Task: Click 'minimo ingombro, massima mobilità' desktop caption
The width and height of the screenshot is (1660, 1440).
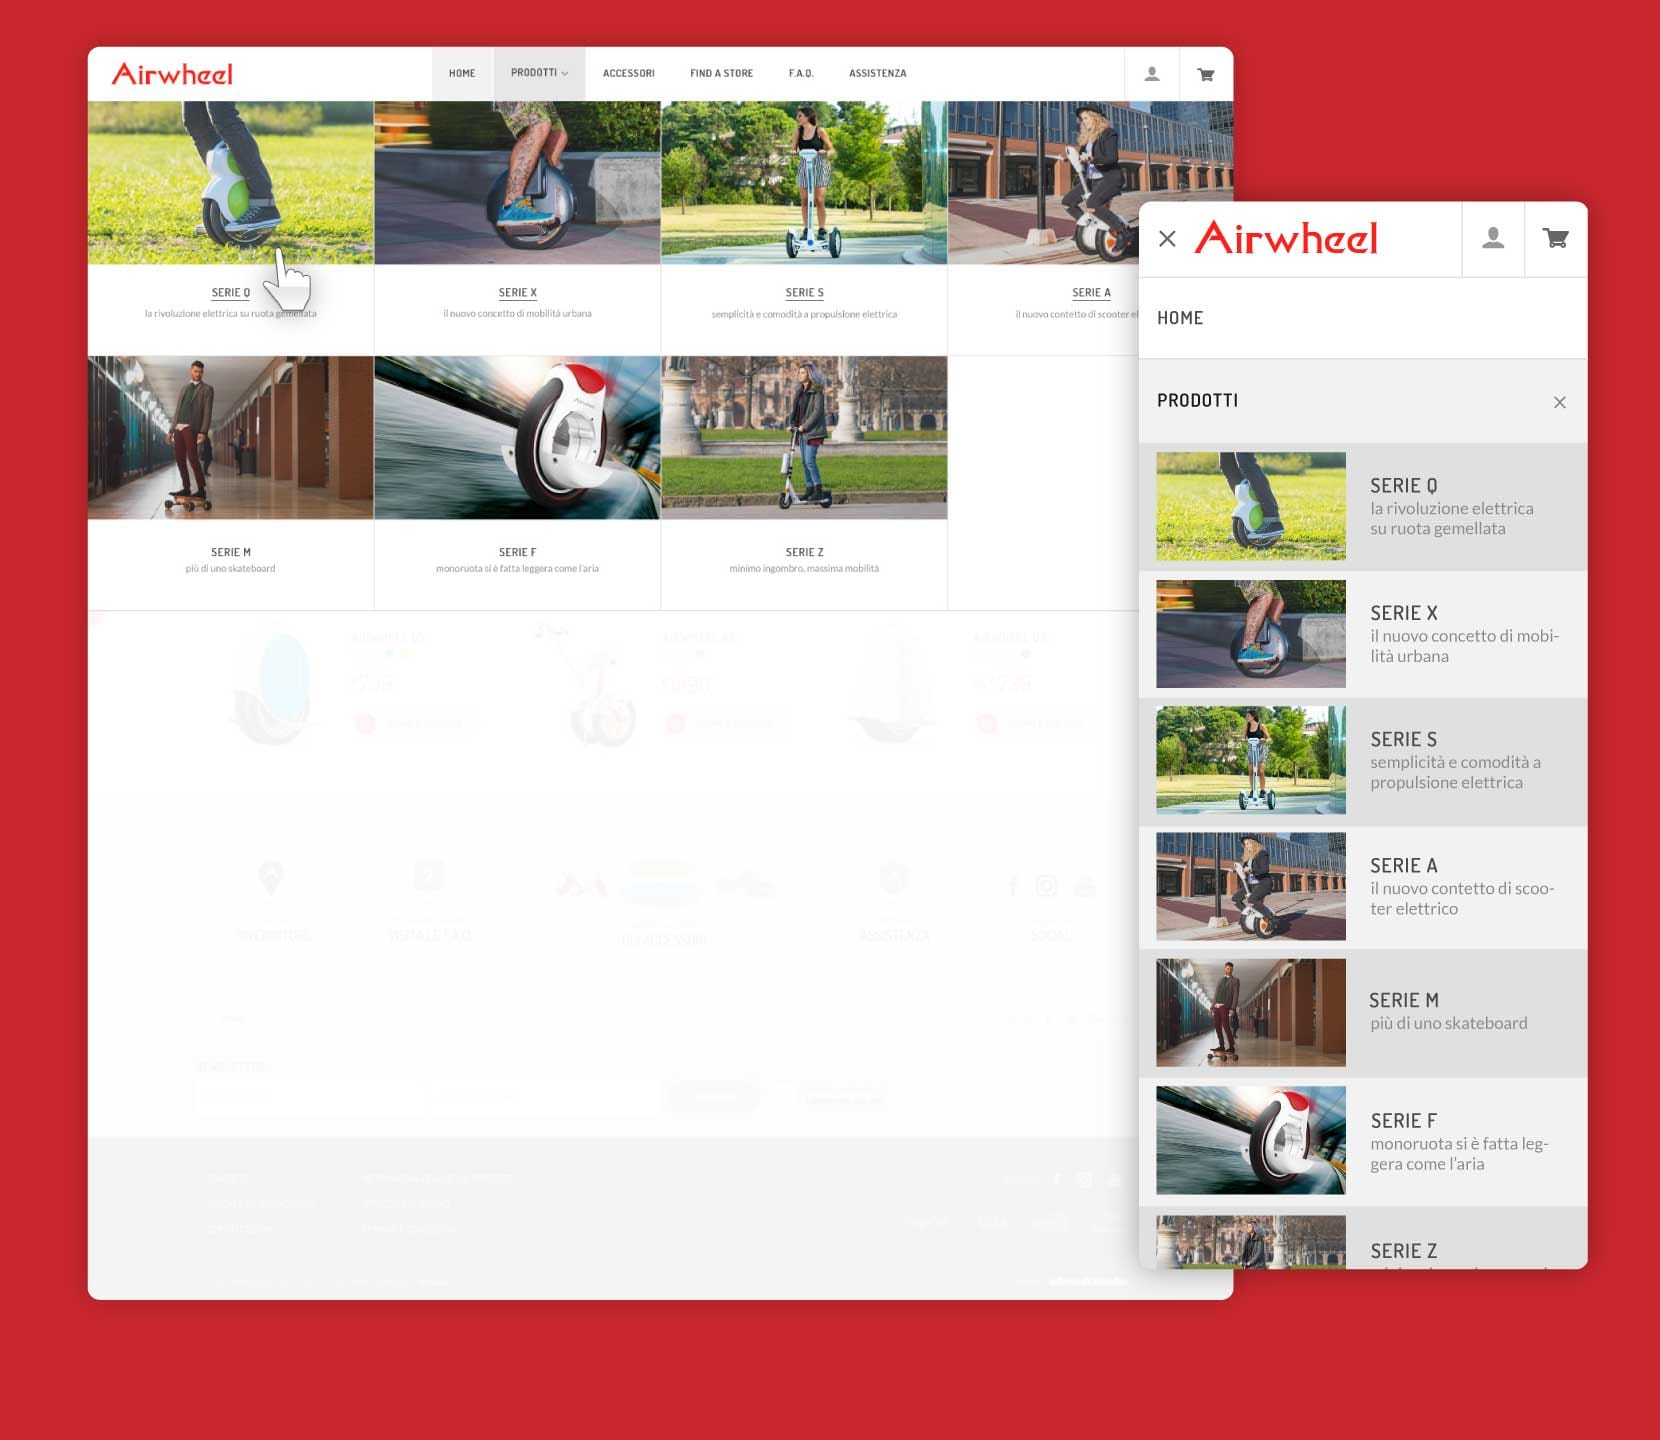Action: click(x=804, y=568)
